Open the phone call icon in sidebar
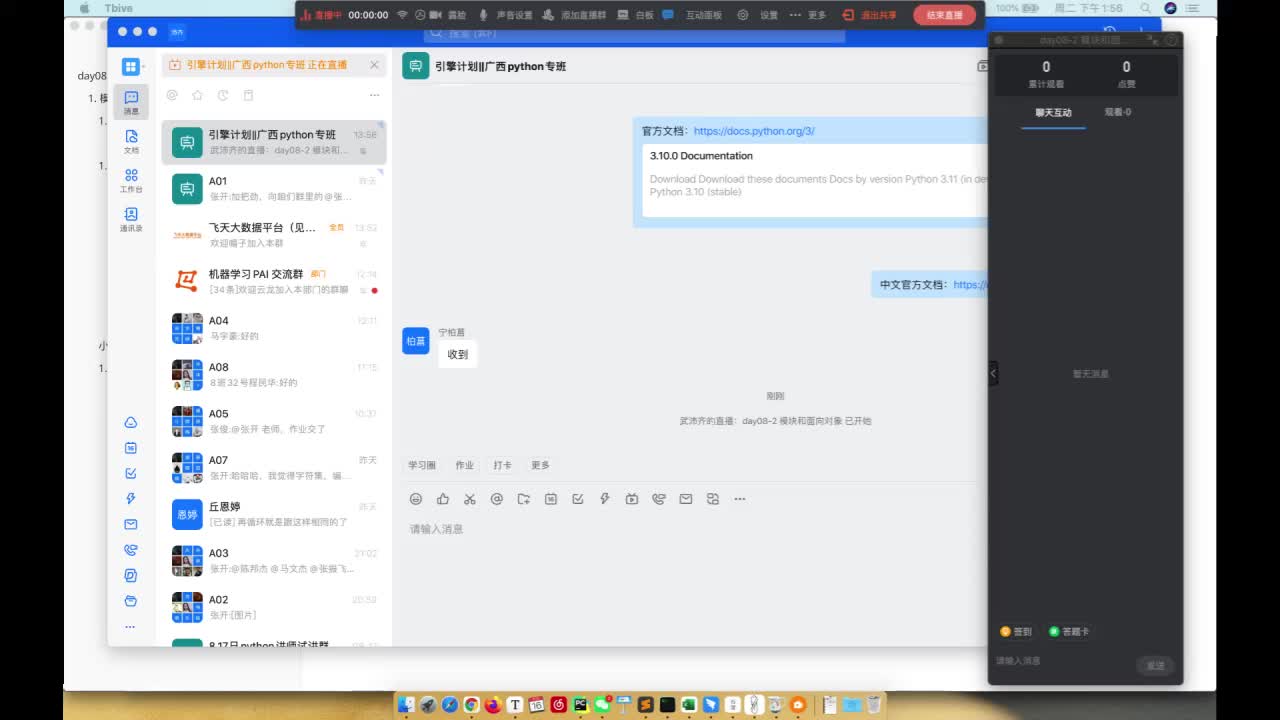 131,550
